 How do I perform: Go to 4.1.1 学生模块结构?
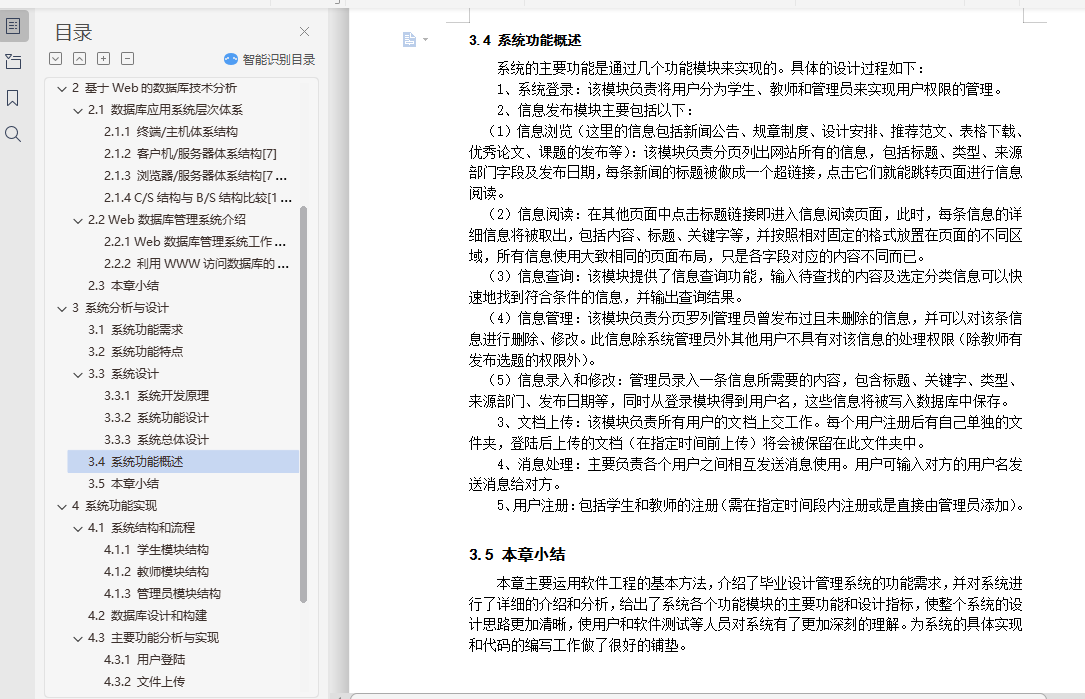(x=156, y=550)
